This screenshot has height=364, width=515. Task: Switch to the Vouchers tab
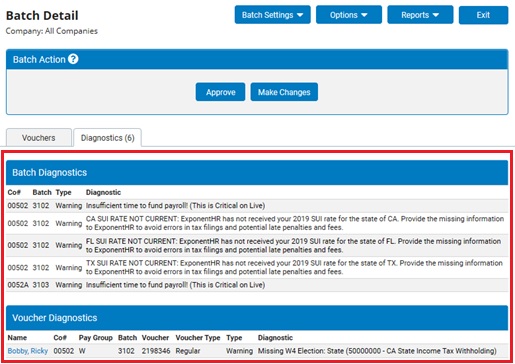pyautogui.click(x=39, y=138)
